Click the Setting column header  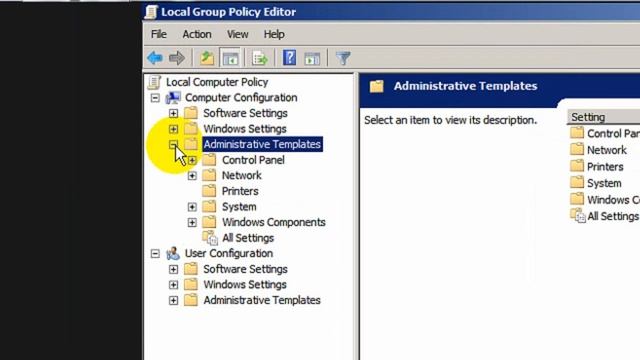(603, 117)
